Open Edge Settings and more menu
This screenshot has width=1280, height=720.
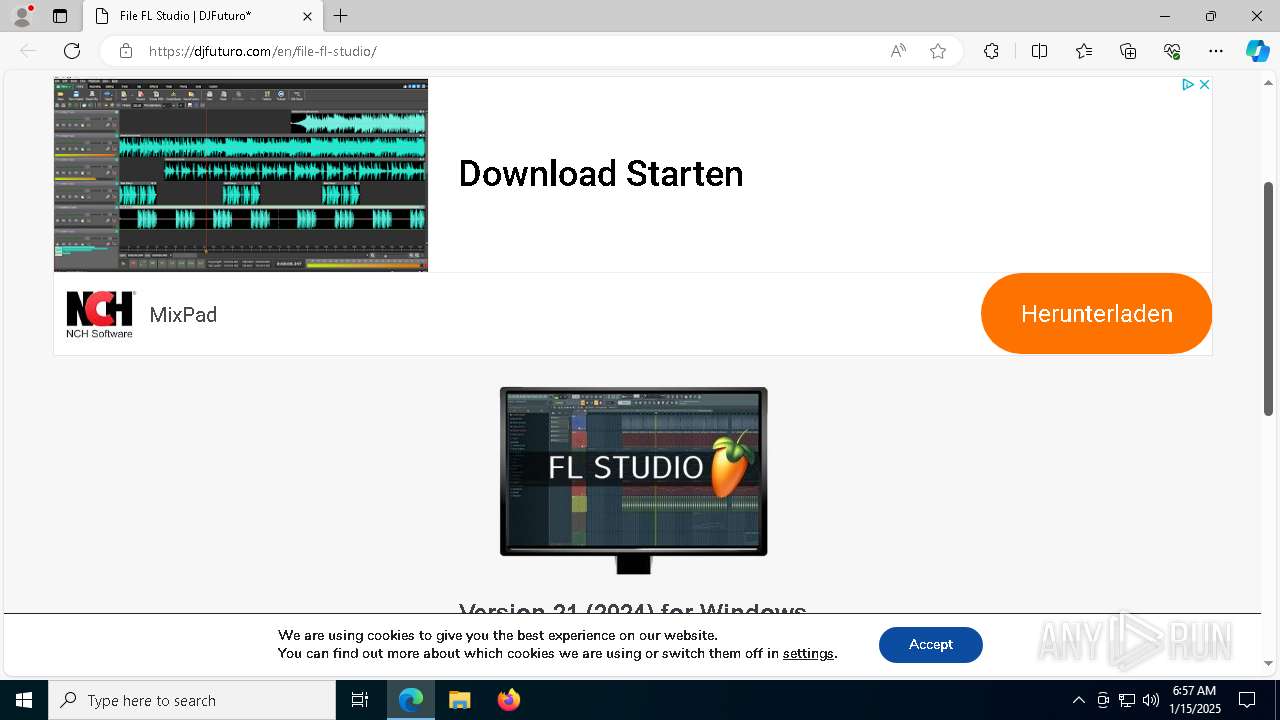point(1216,51)
